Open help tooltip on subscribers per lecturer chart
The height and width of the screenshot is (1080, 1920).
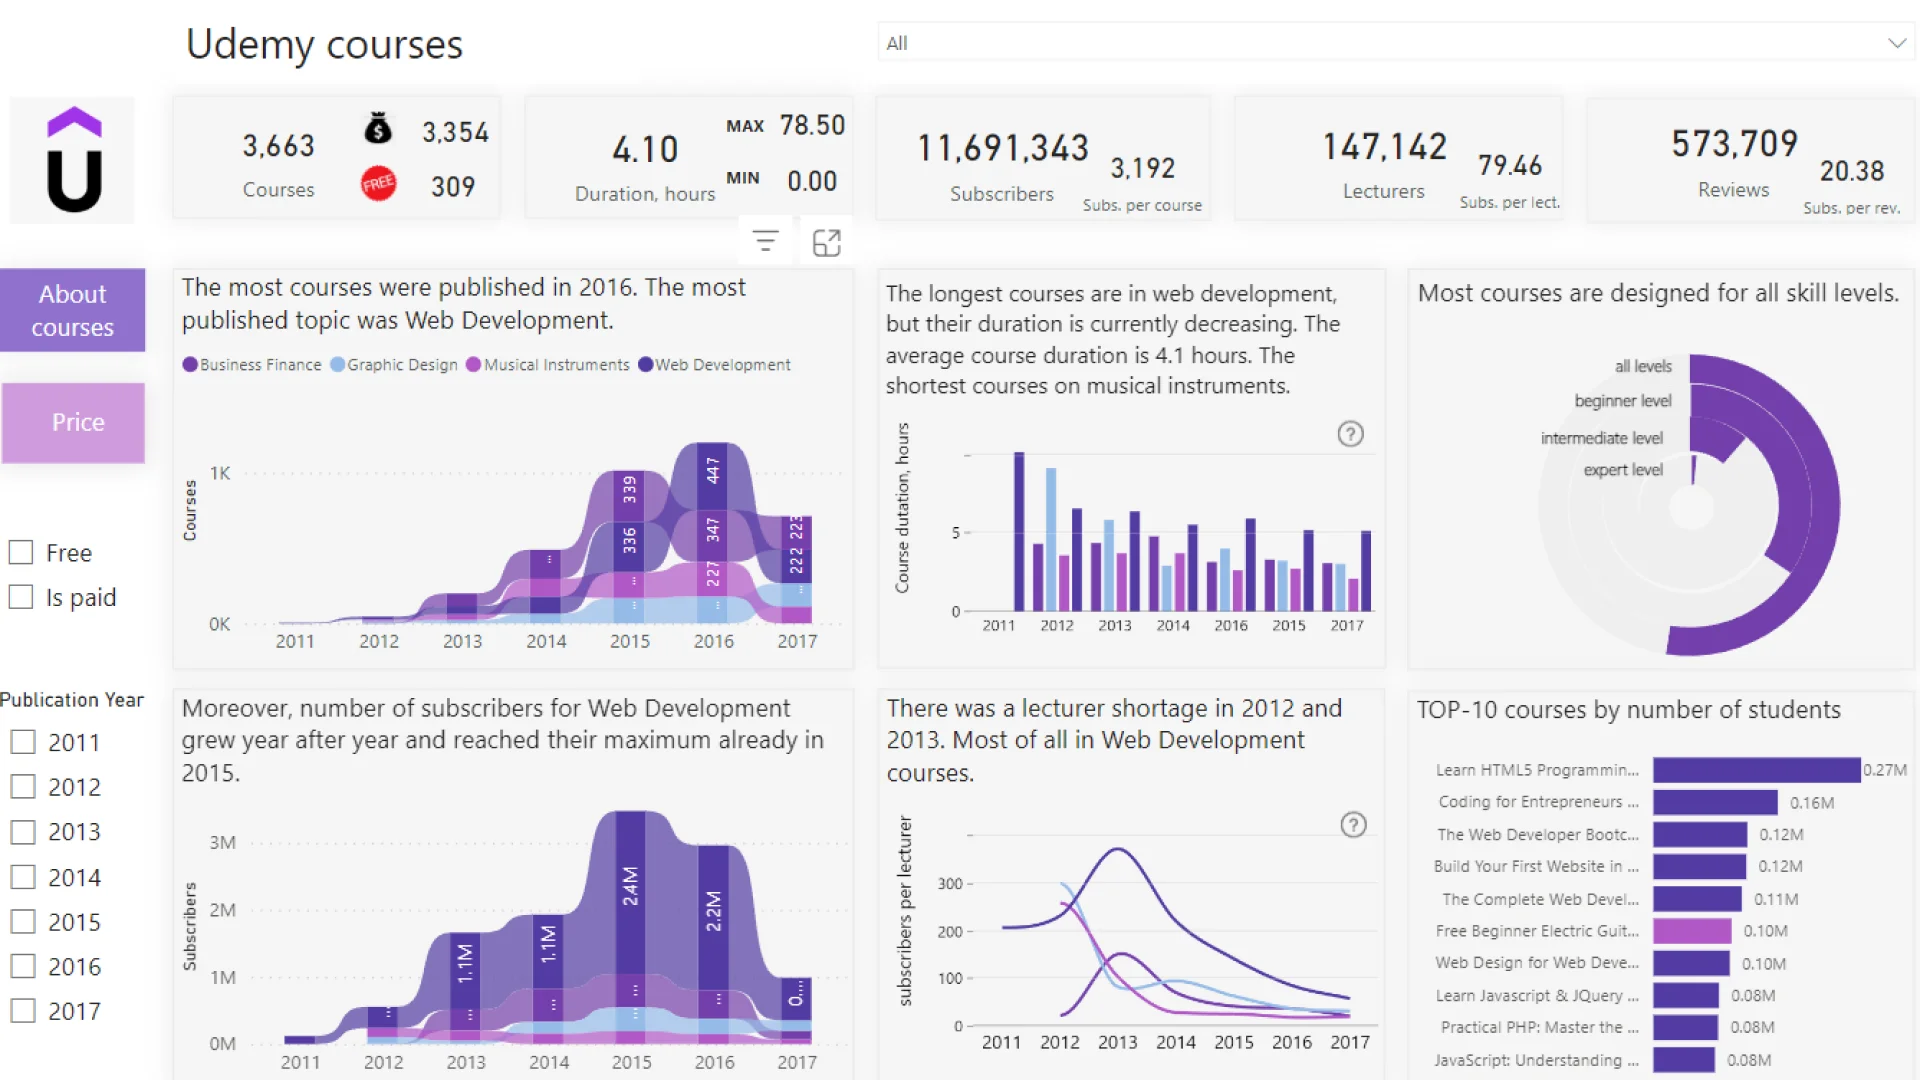[1353, 825]
